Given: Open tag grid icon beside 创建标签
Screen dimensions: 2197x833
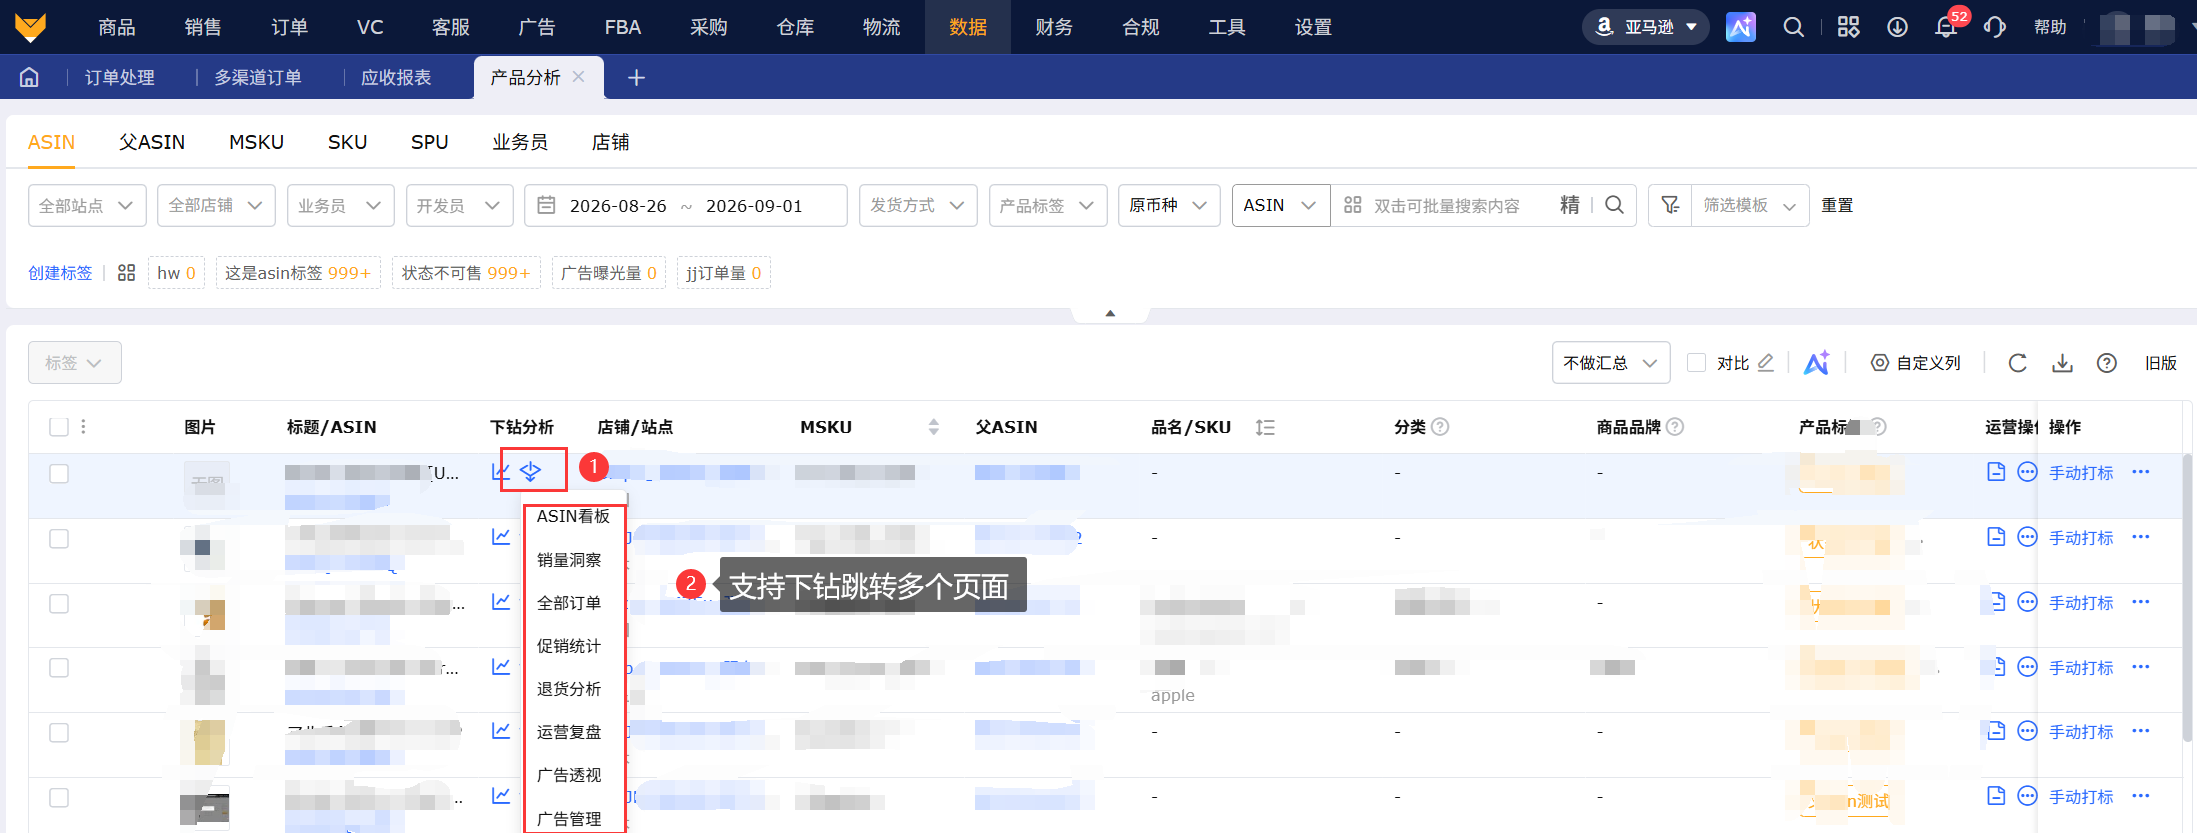Looking at the screenshot, I should (126, 273).
